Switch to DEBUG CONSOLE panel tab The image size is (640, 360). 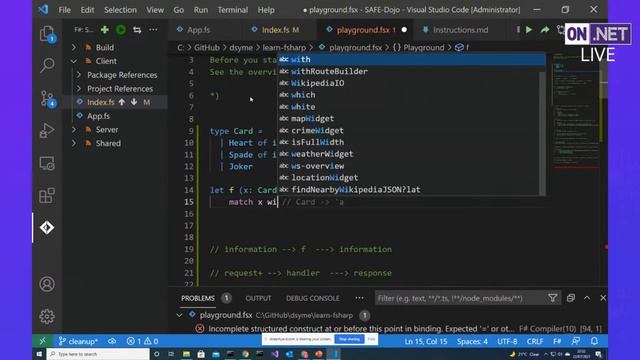point(313,298)
